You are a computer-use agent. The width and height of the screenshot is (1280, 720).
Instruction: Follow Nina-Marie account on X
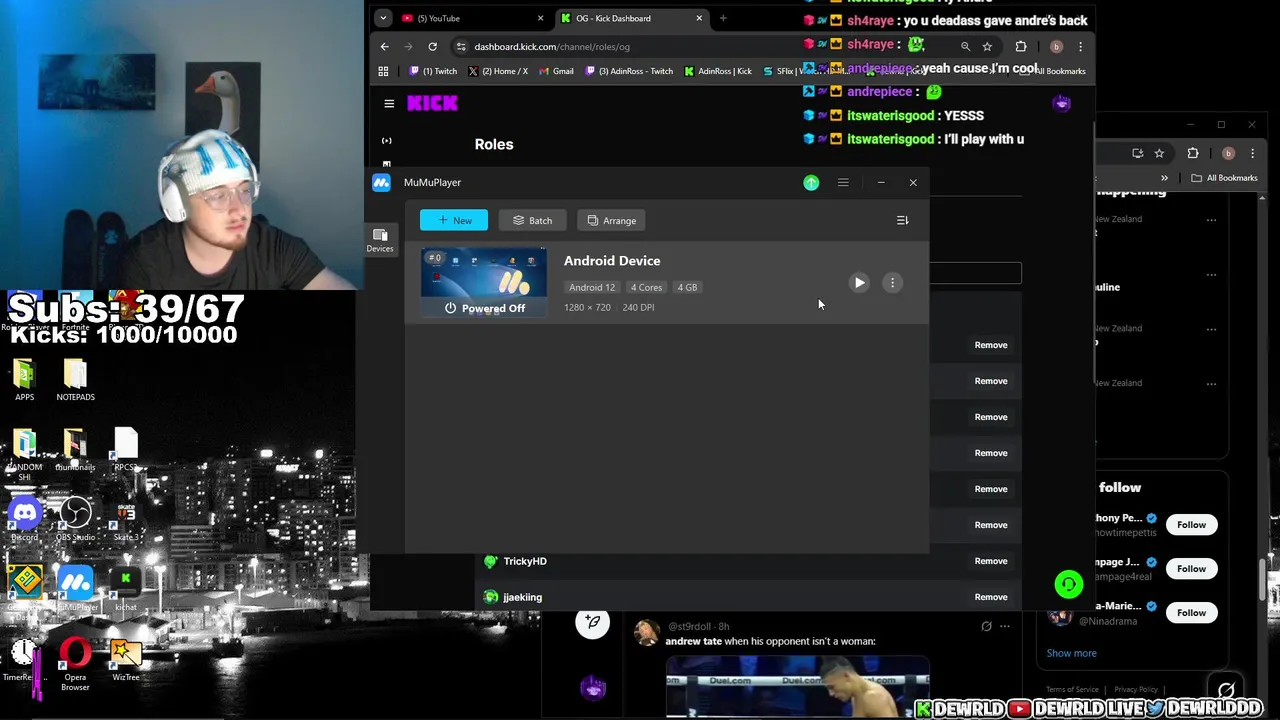(x=1191, y=613)
